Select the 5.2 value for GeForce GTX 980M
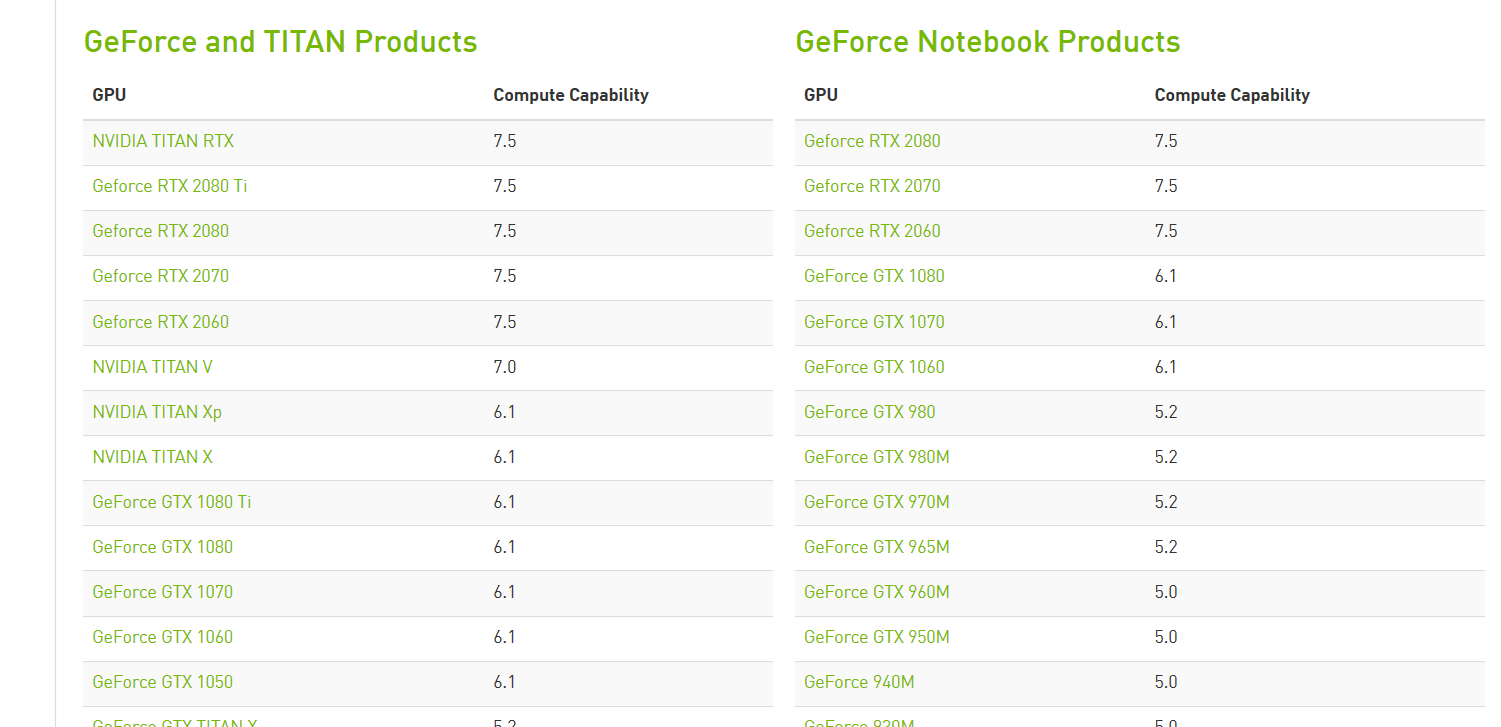This screenshot has height=727, width=1501. pos(1166,457)
